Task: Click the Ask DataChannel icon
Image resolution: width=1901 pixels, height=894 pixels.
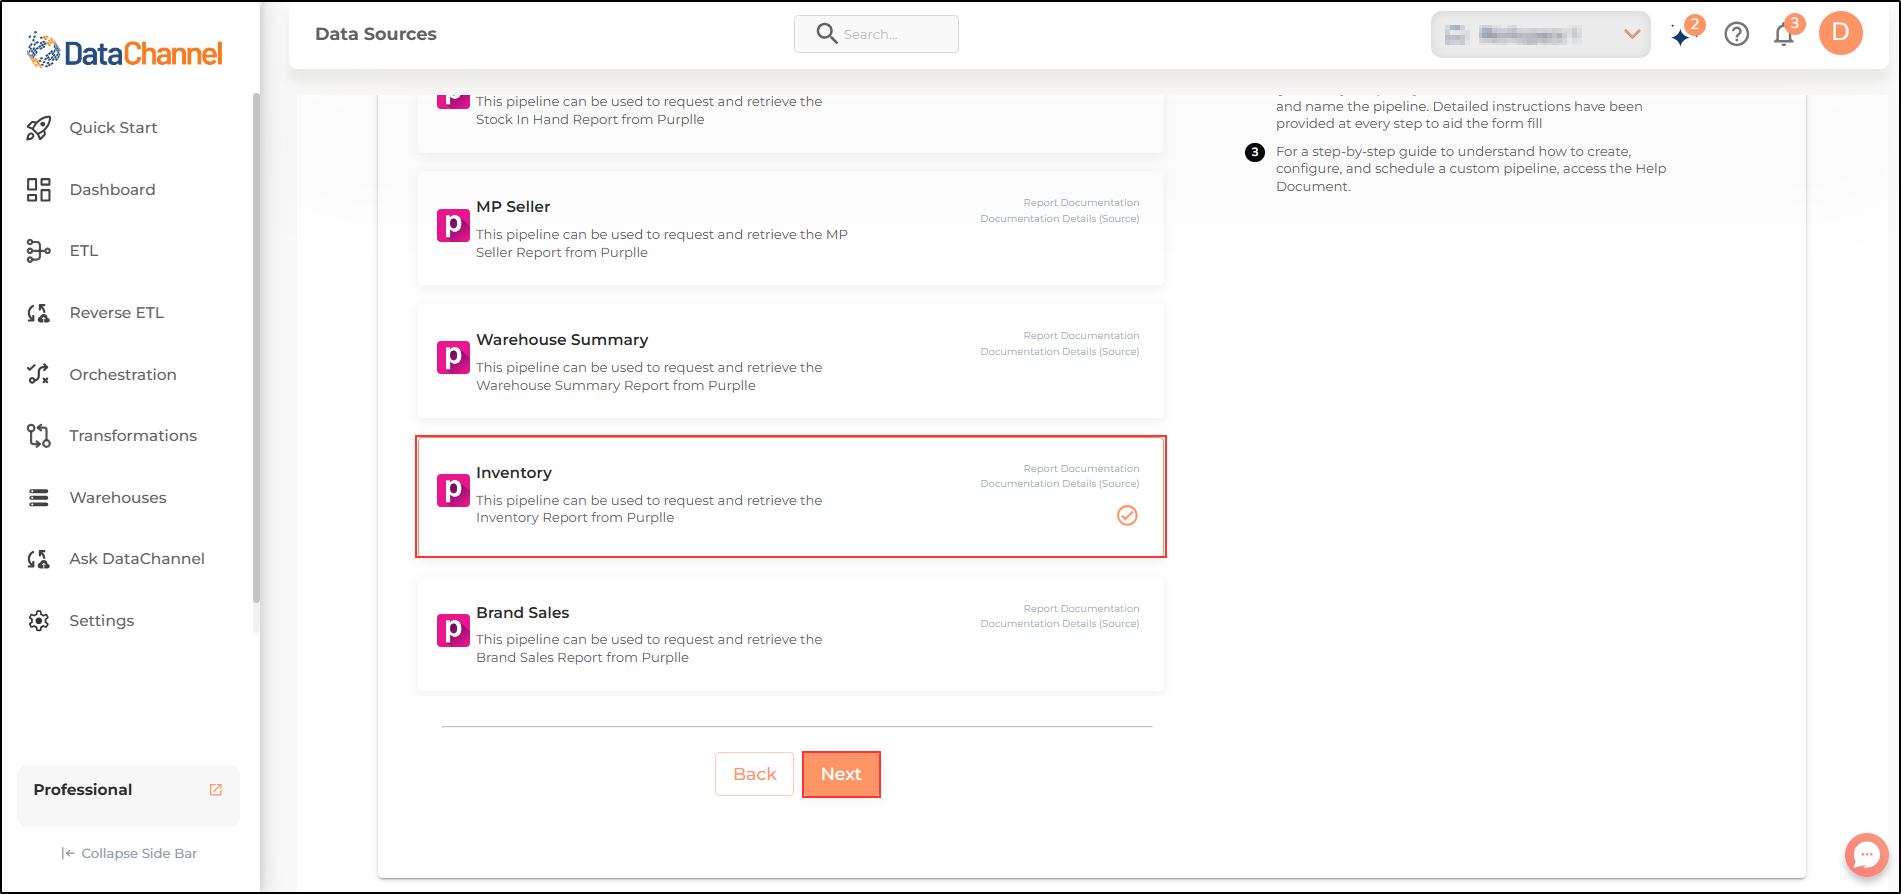Action: (38, 559)
